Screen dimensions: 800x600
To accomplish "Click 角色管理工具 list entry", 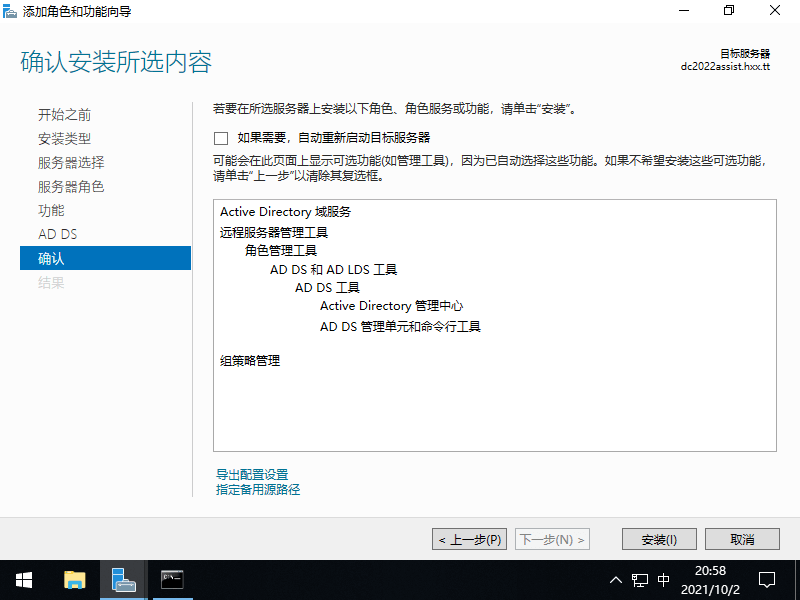I will 281,251.
